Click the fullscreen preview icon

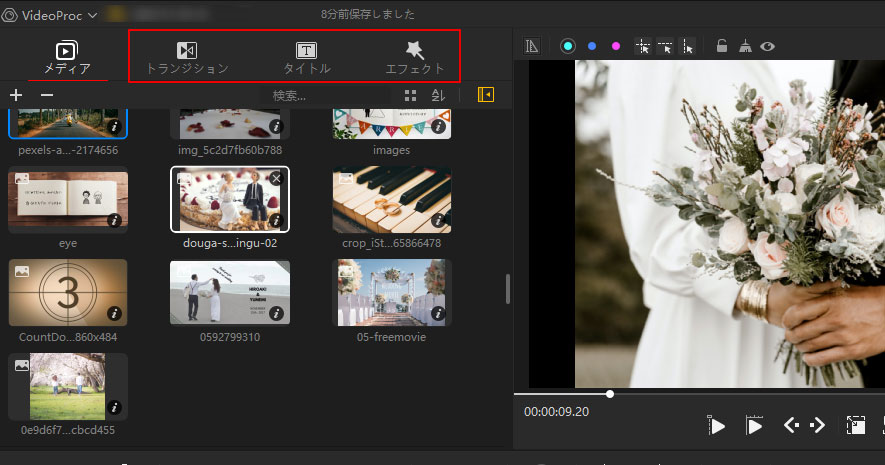click(856, 425)
